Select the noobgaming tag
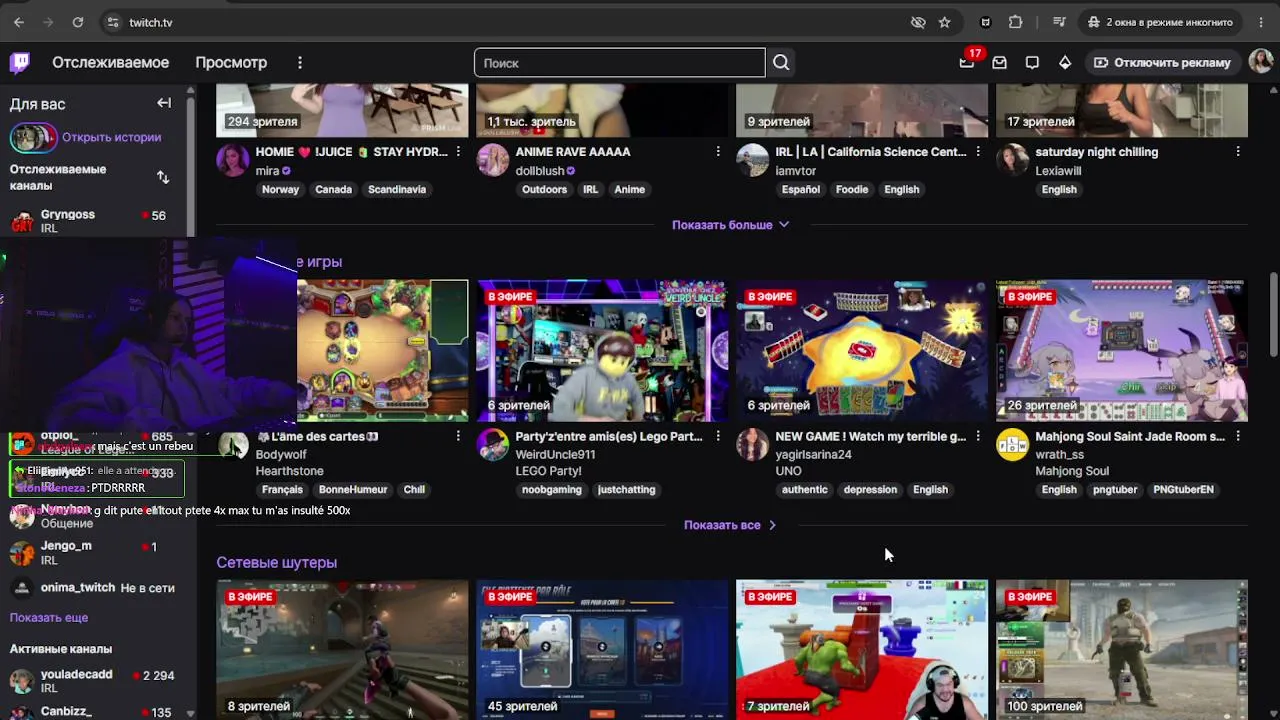The image size is (1280, 720). pos(551,490)
